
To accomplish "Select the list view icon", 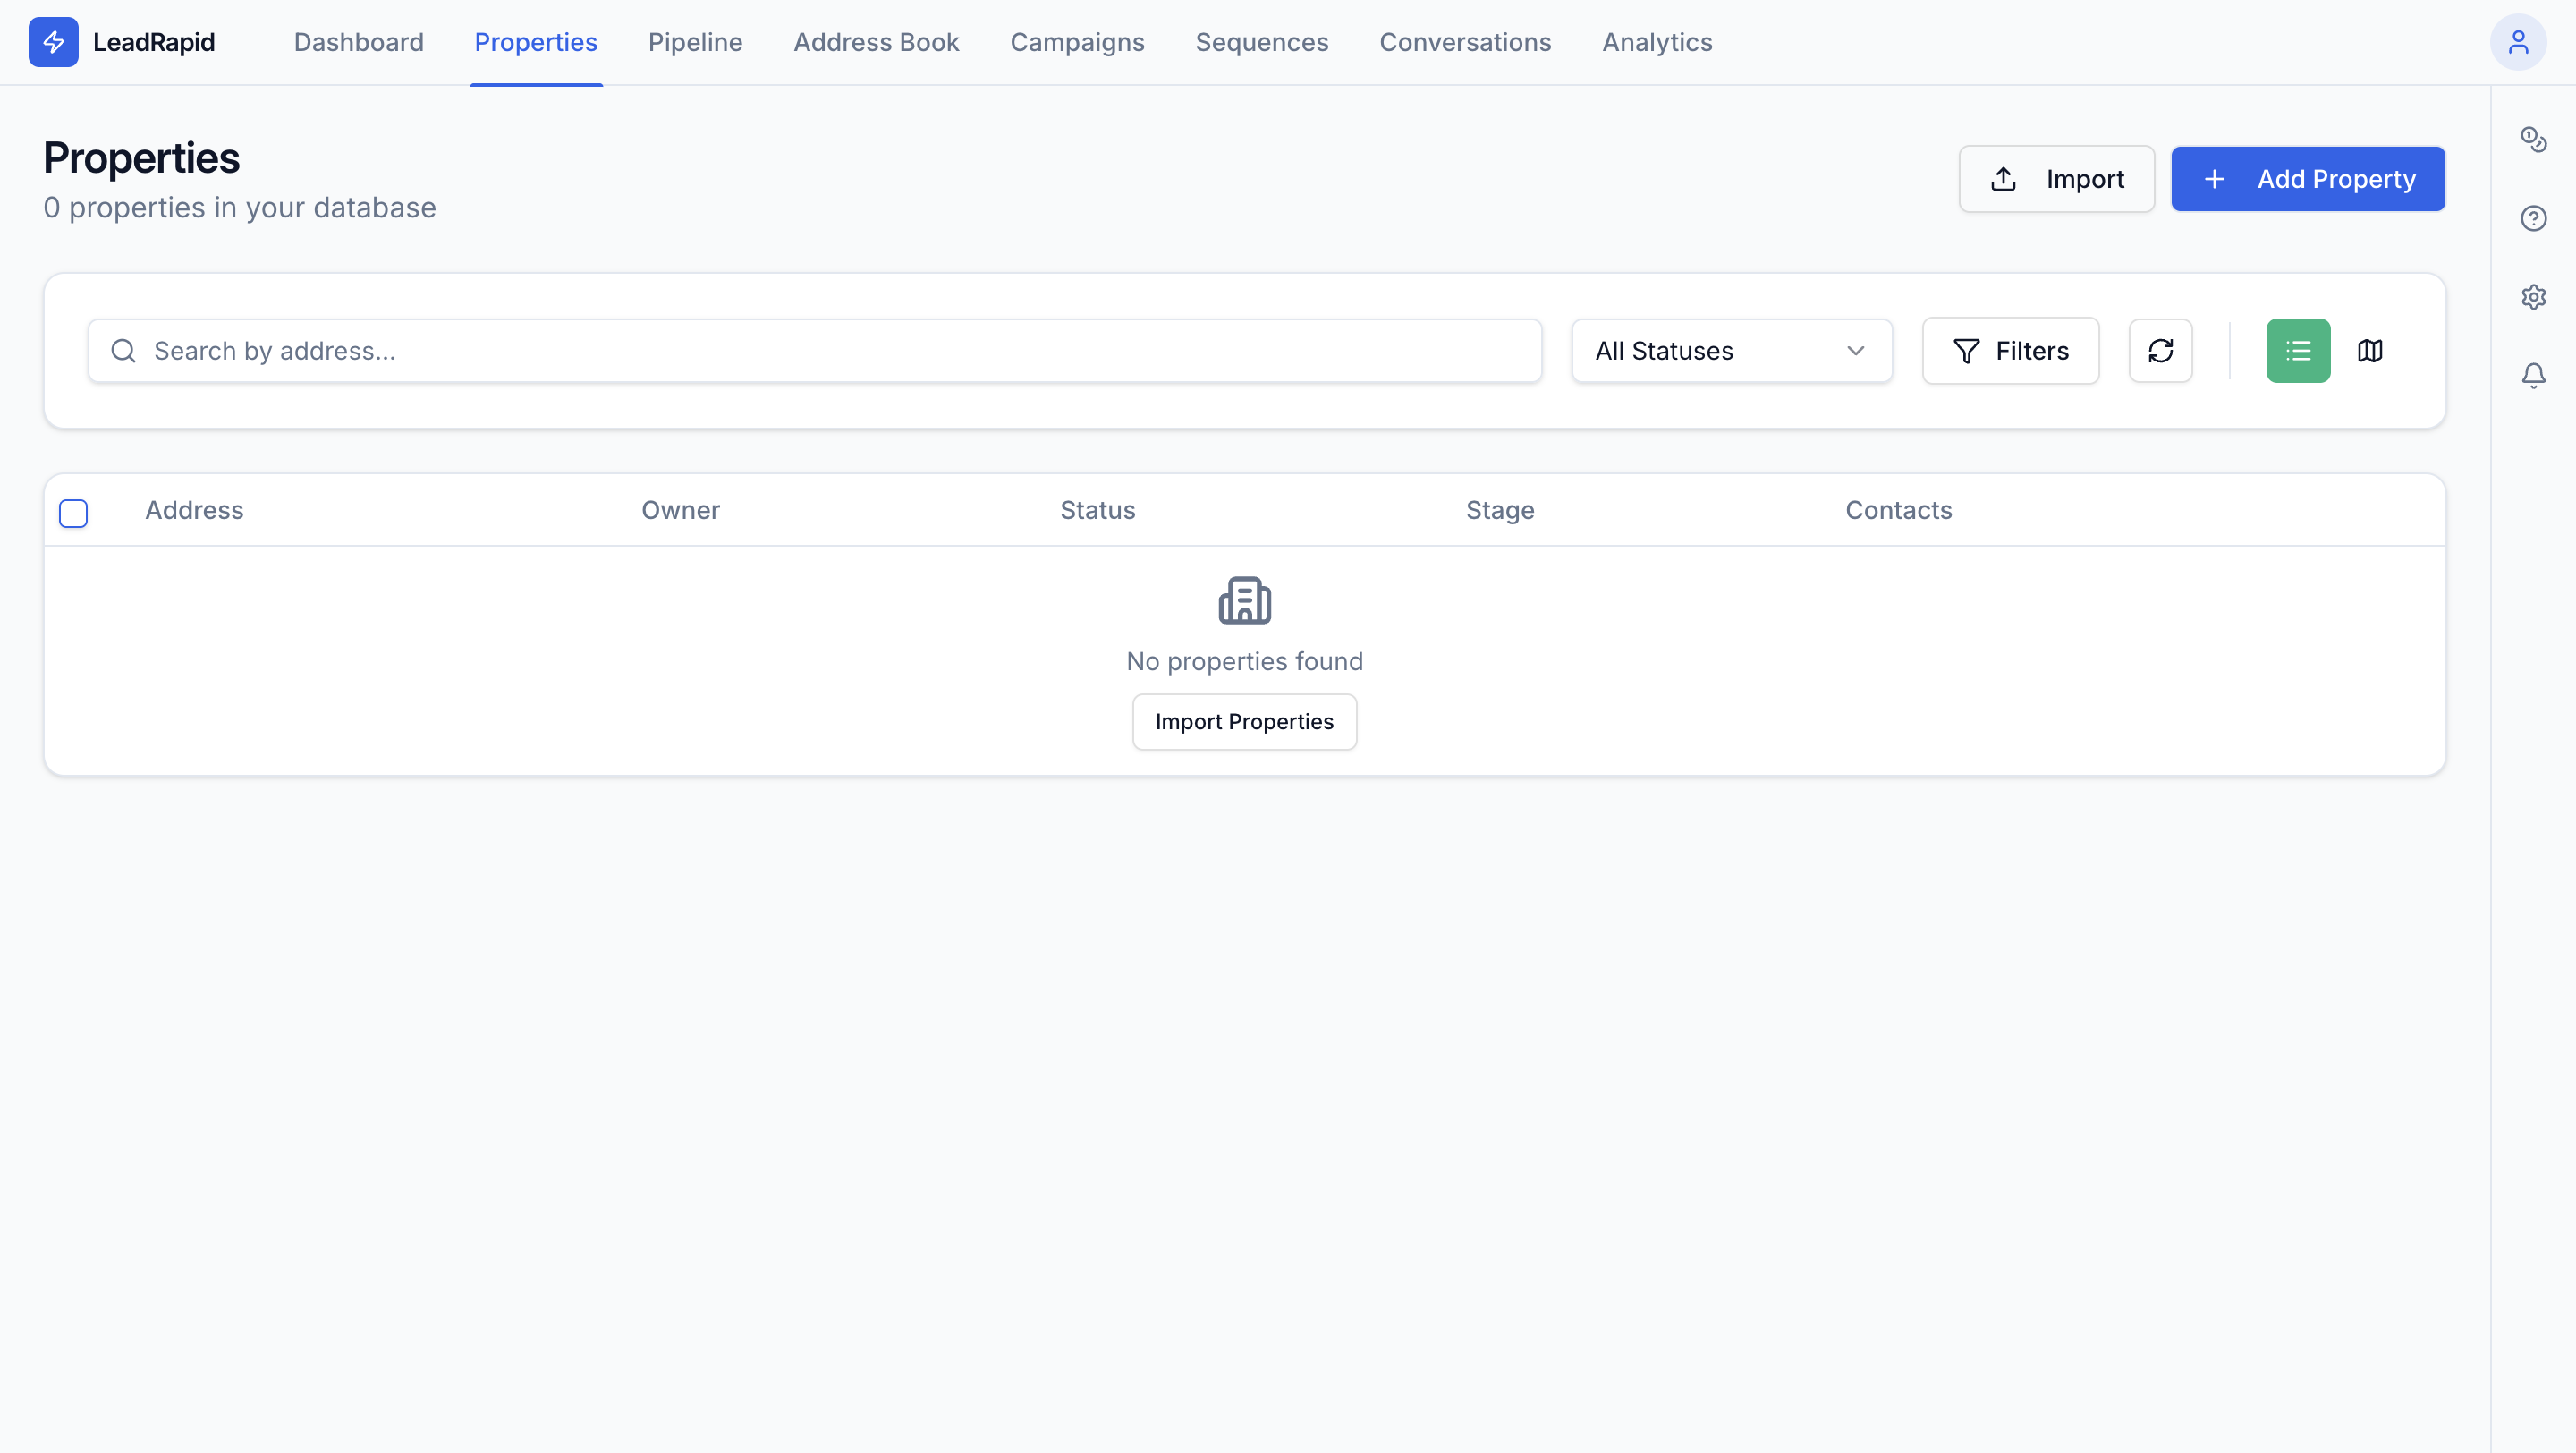I will pyautogui.click(x=2297, y=351).
